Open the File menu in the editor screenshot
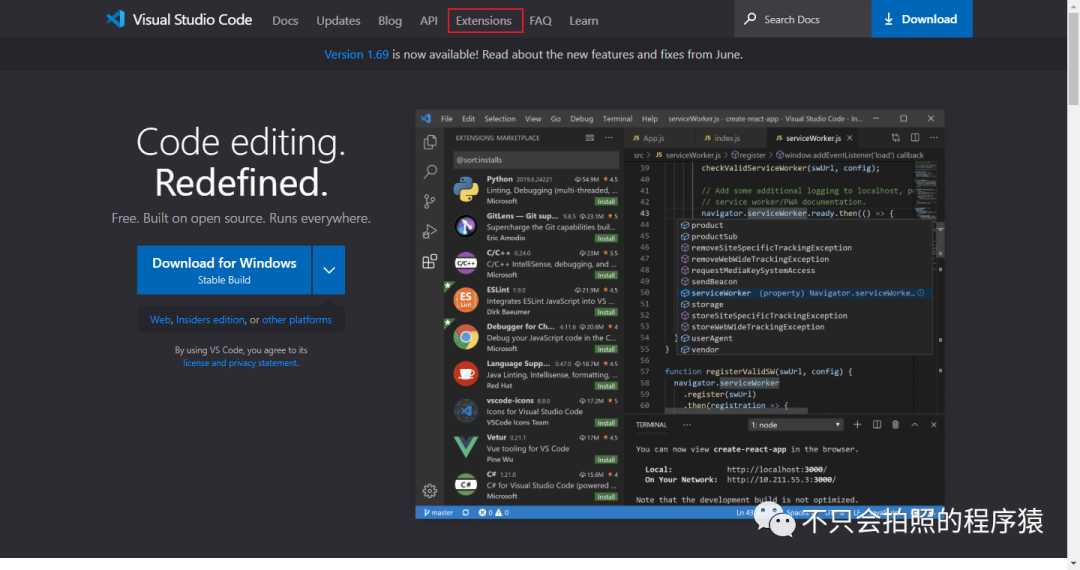Viewport: 1080px width, 570px height. (446, 119)
